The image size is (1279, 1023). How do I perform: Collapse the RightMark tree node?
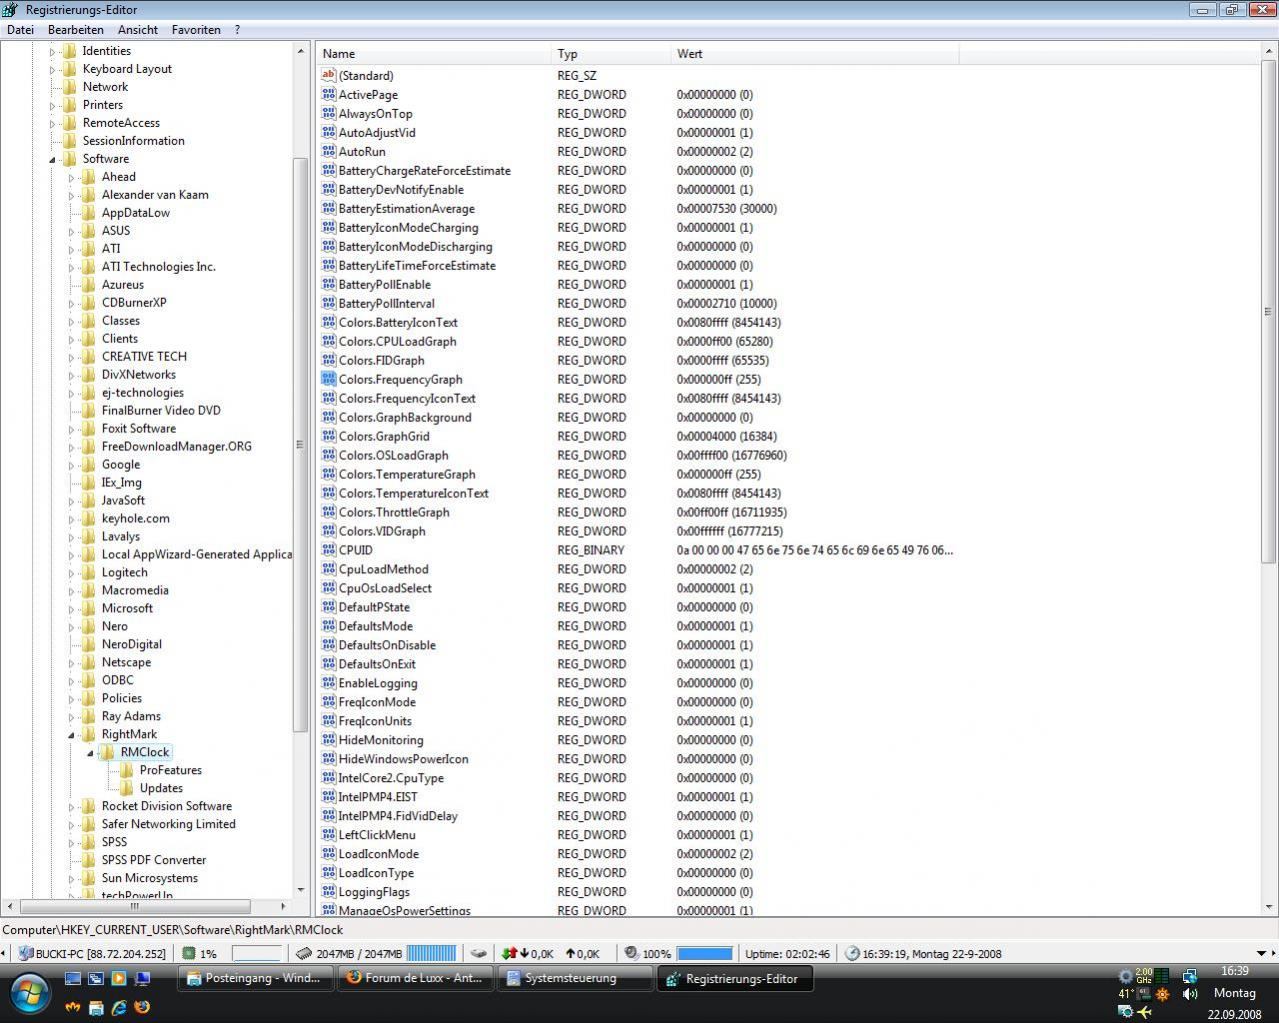click(x=71, y=735)
